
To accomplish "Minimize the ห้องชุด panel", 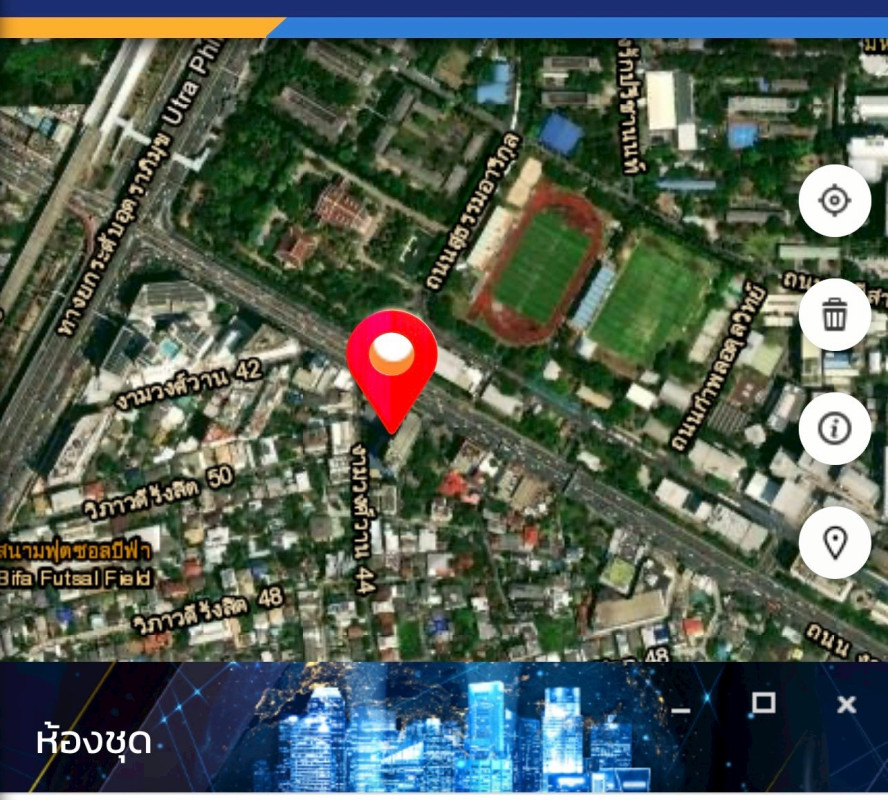I will 681,710.
